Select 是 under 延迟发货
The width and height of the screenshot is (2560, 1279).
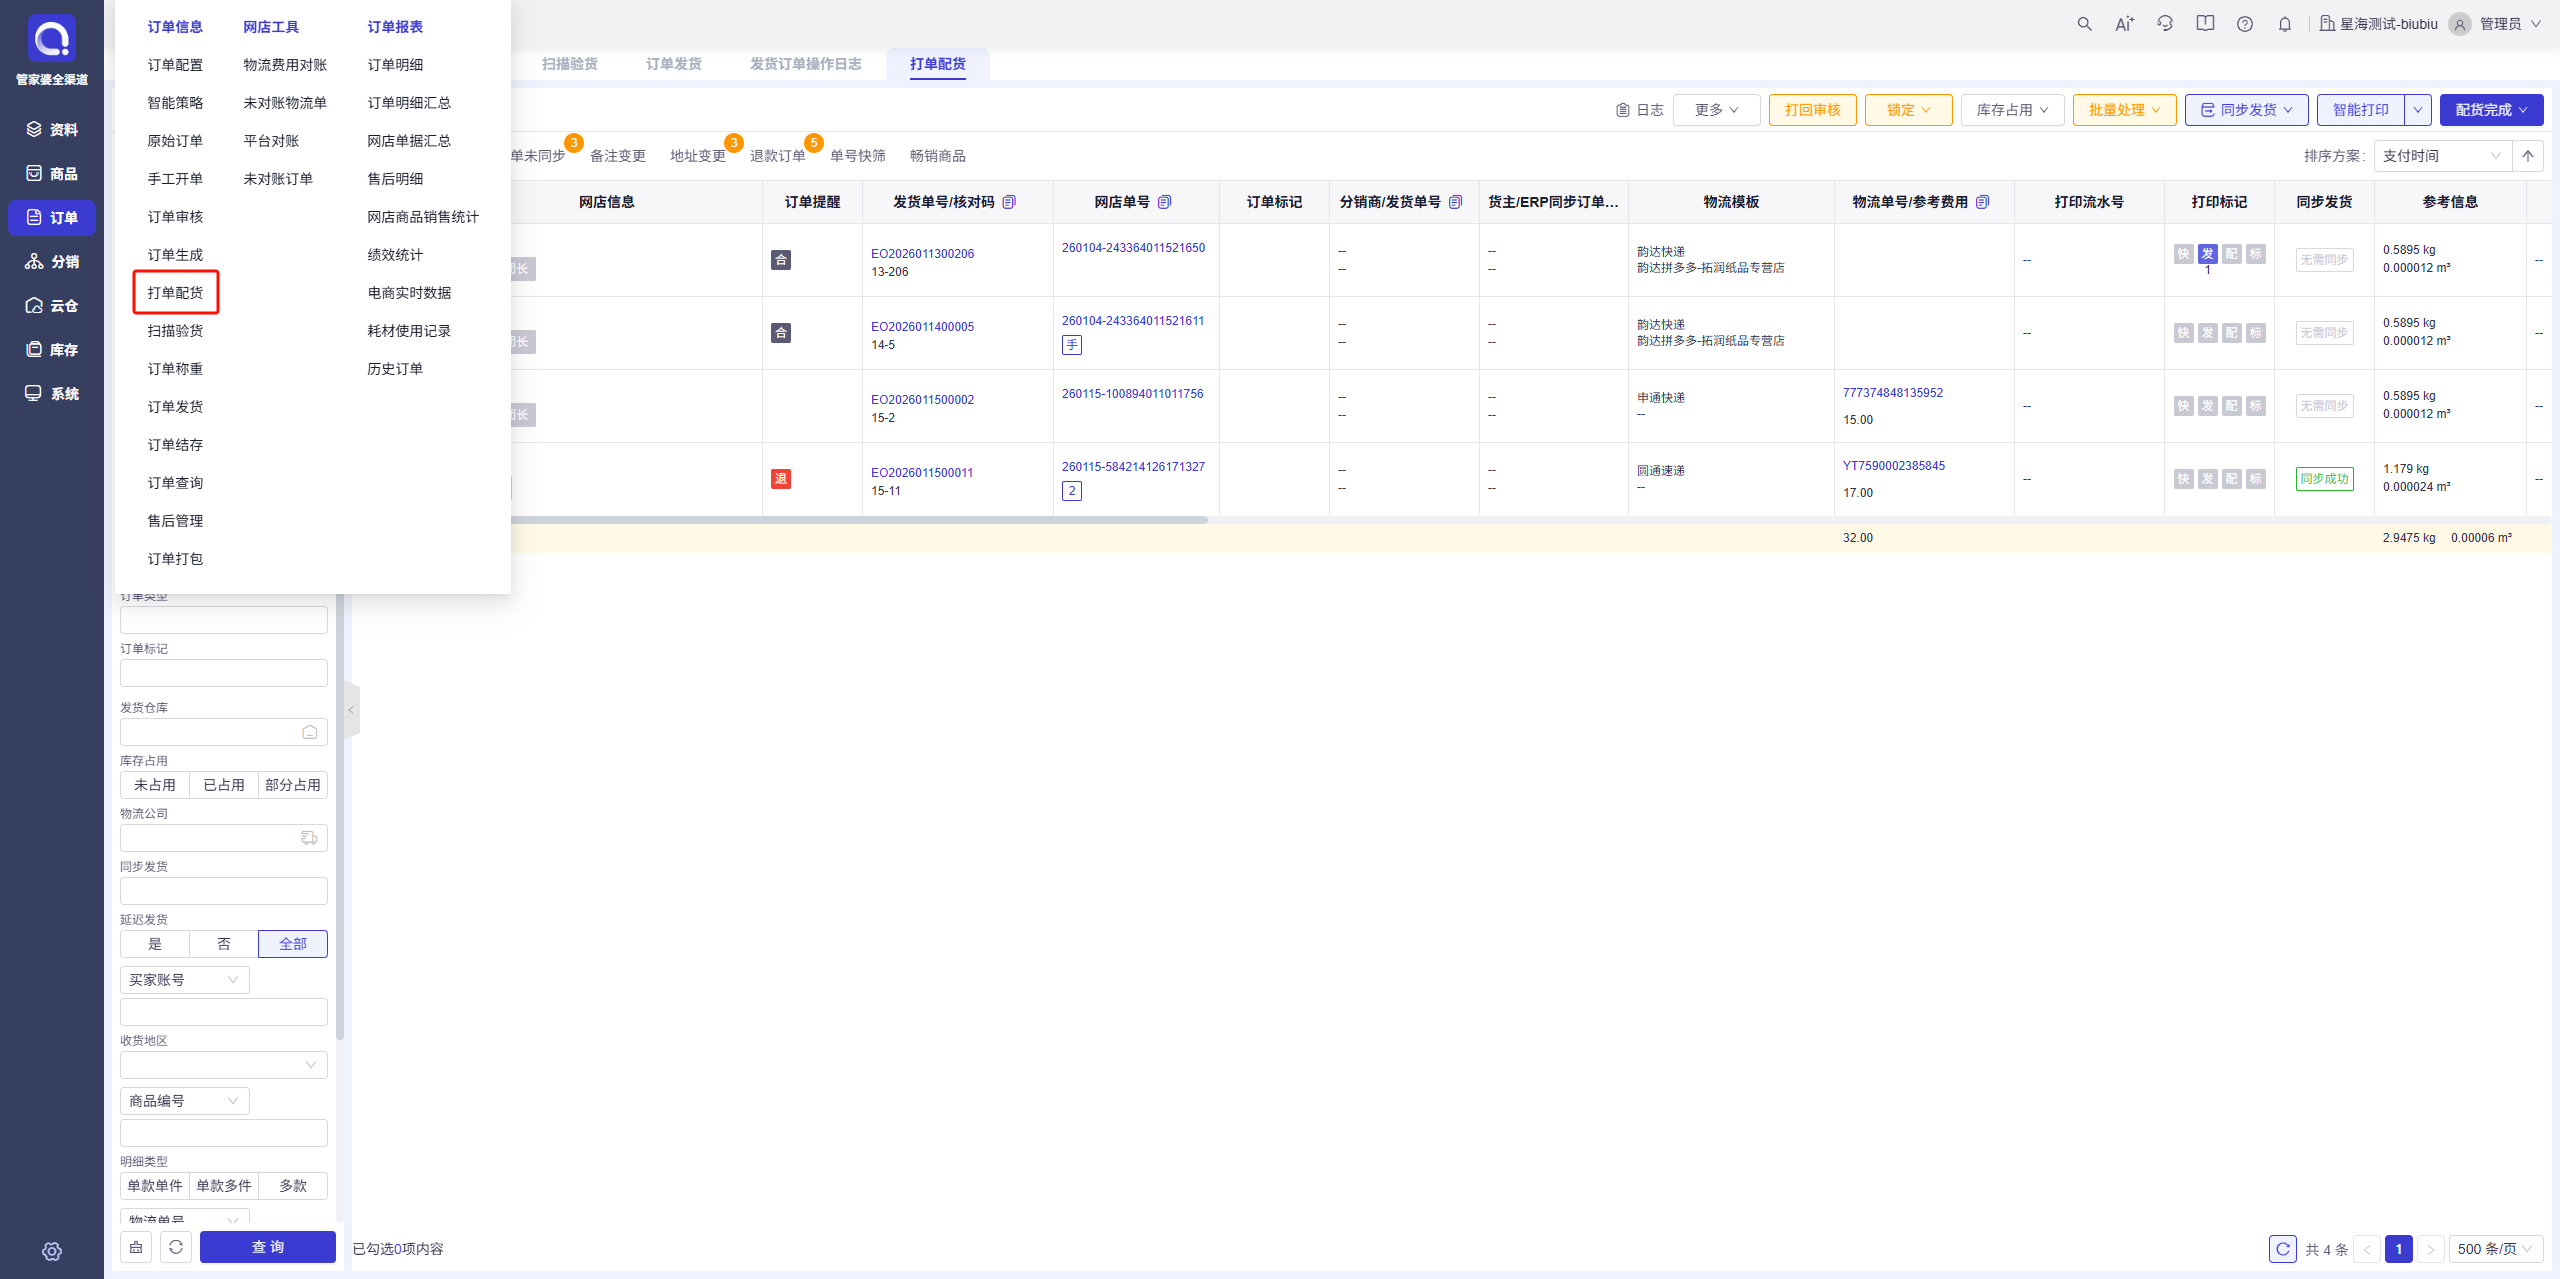[x=155, y=944]
